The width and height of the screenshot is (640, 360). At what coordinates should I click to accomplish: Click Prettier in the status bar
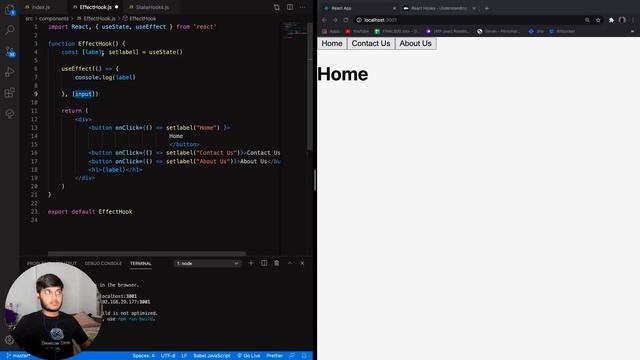(275, 356)
